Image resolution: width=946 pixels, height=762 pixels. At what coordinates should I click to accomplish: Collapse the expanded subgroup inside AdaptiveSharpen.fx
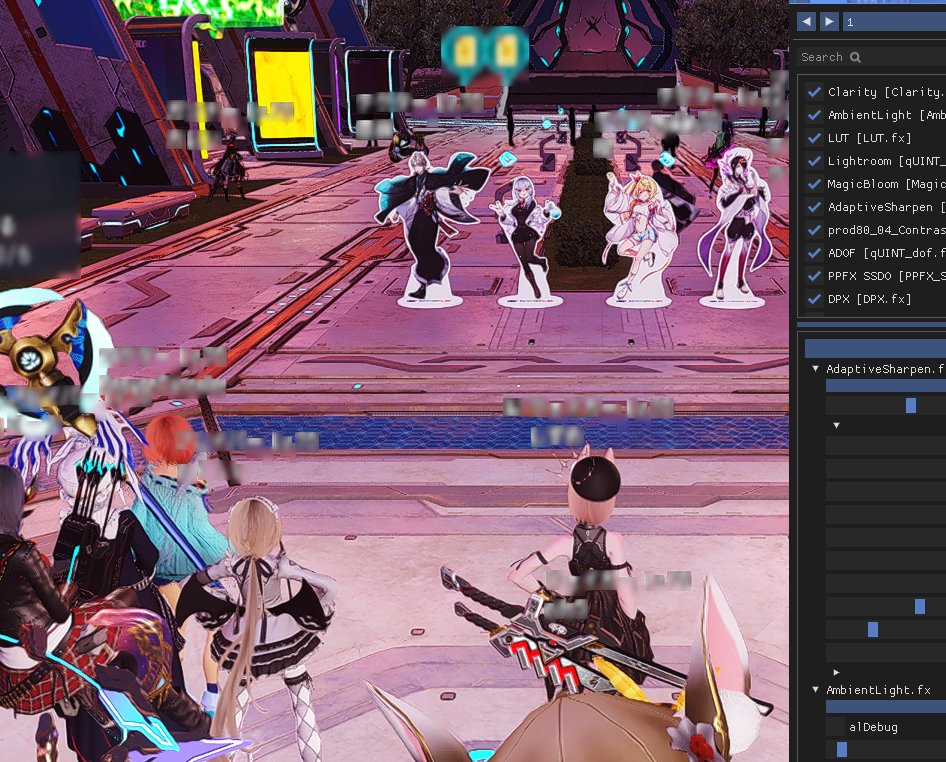pos(836,425)
